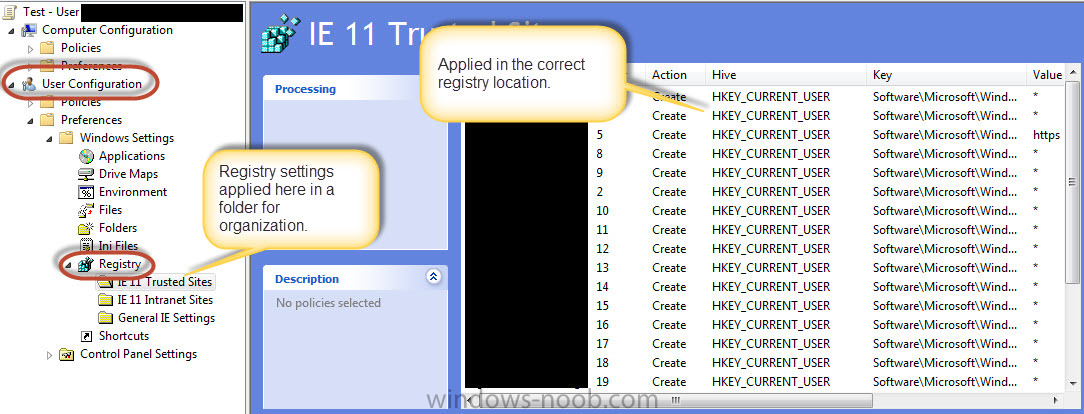1084x414 pixels.
Task: Click the Registry node icon
Action: 85,264
